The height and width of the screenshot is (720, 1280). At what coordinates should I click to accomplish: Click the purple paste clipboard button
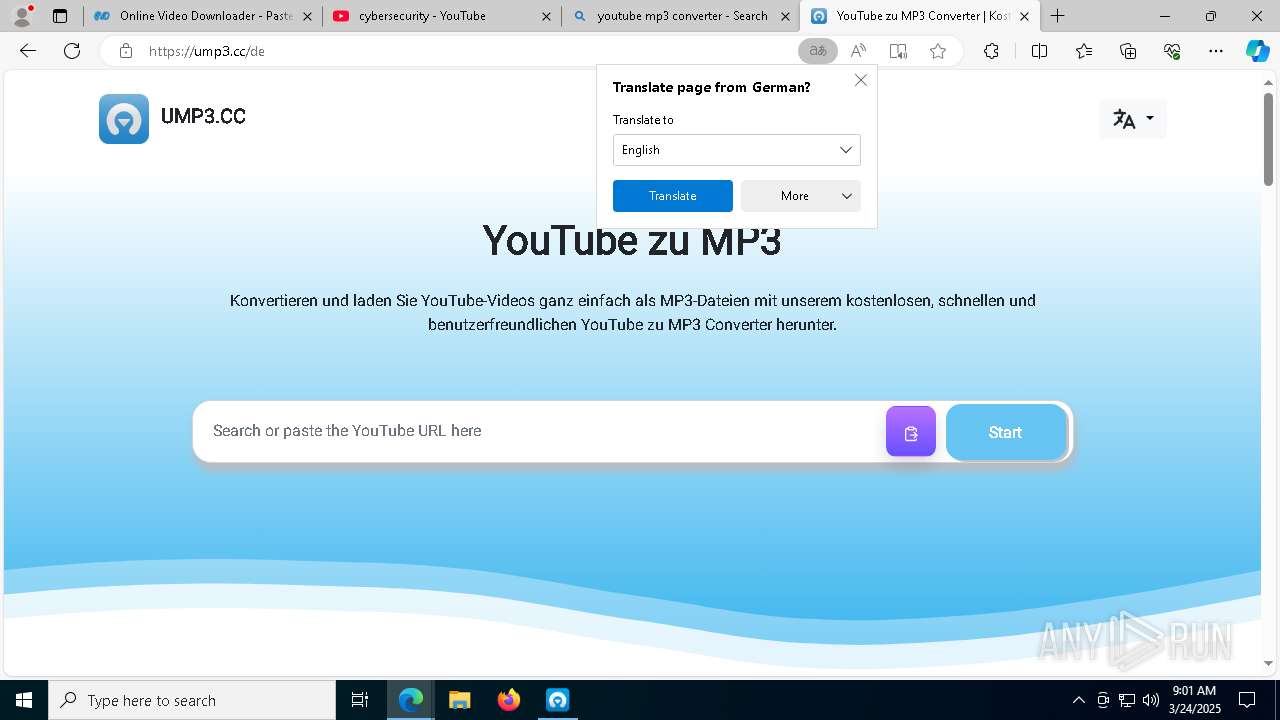pyautogui.click(x=911, y=432)
